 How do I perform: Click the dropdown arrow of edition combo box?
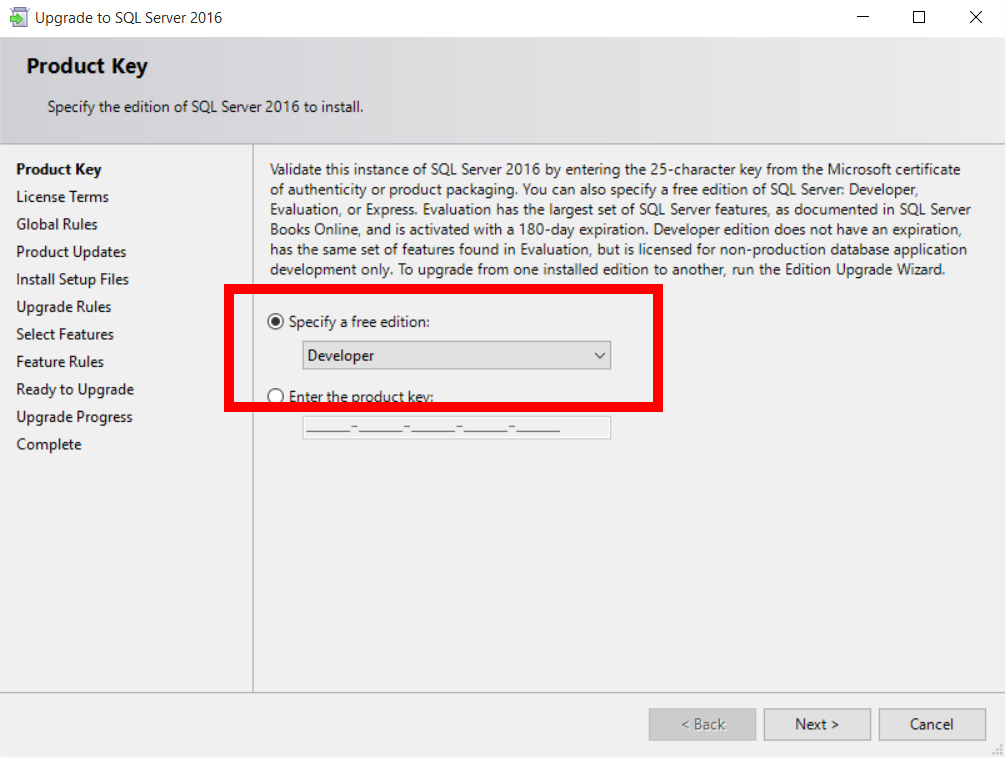point(599,355)
